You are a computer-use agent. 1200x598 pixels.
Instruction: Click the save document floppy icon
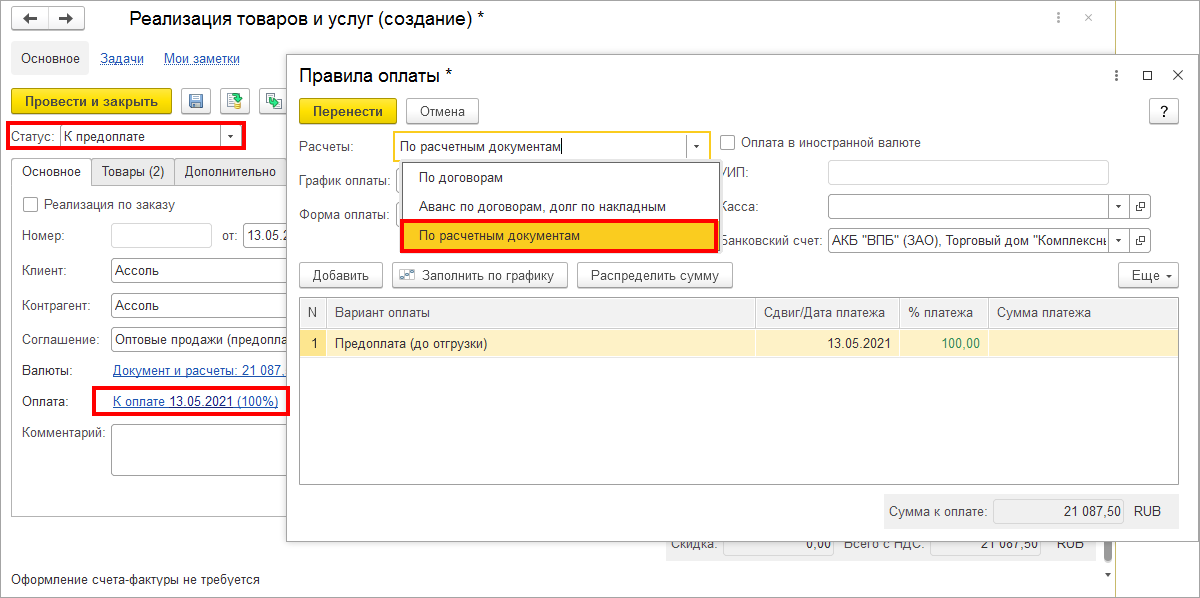(196, 101)
